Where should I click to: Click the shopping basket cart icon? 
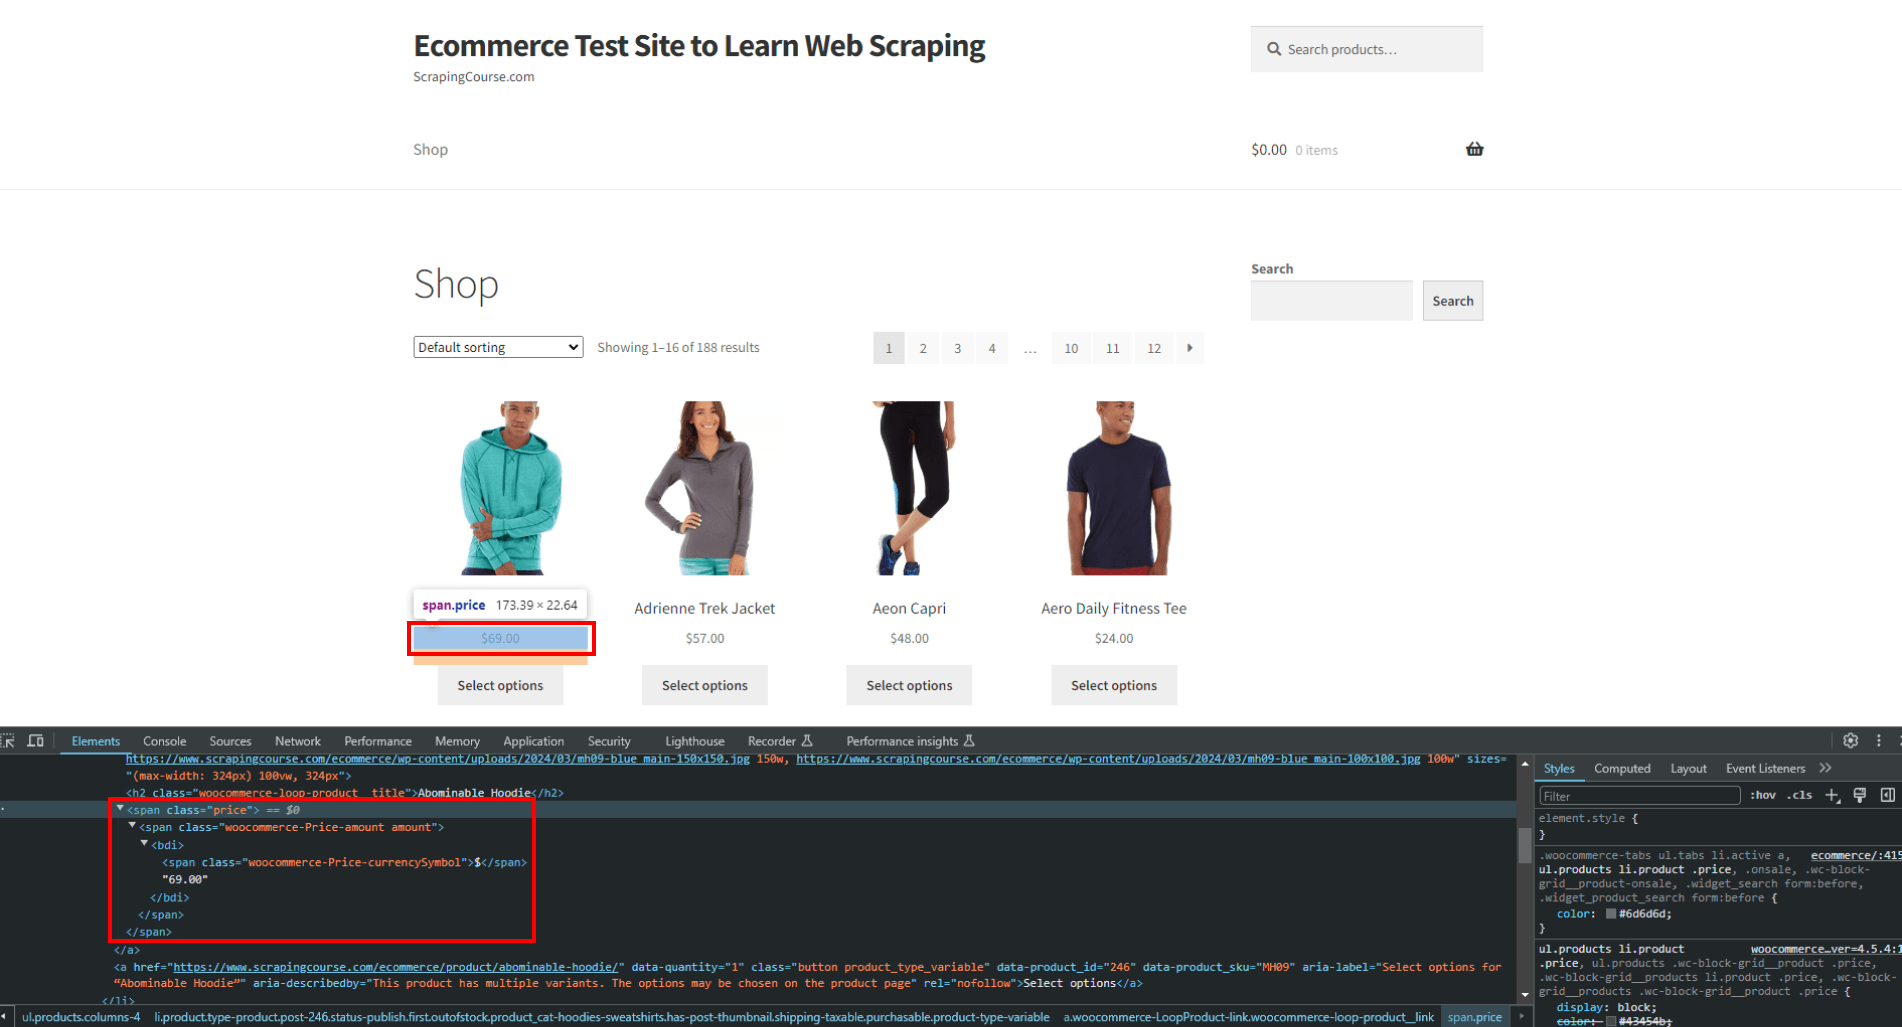coord(1474,149)
